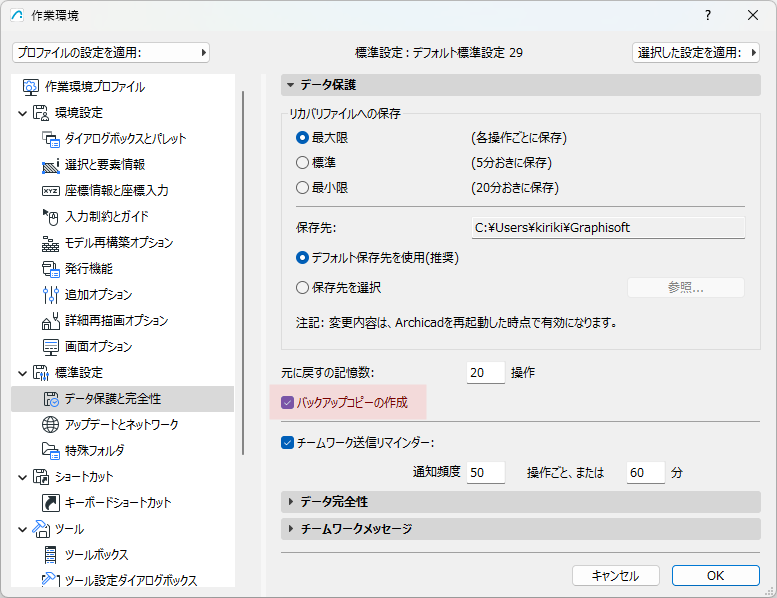Image resolution: width=777 pixels, height=598 pixels.
Task: Click the 追加オプション sliders icon
Action: click(51, 295)
